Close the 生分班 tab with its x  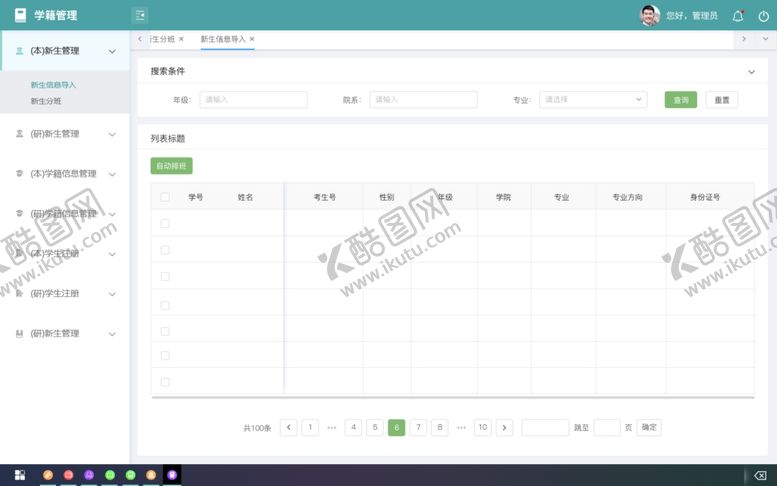point(181,39)
